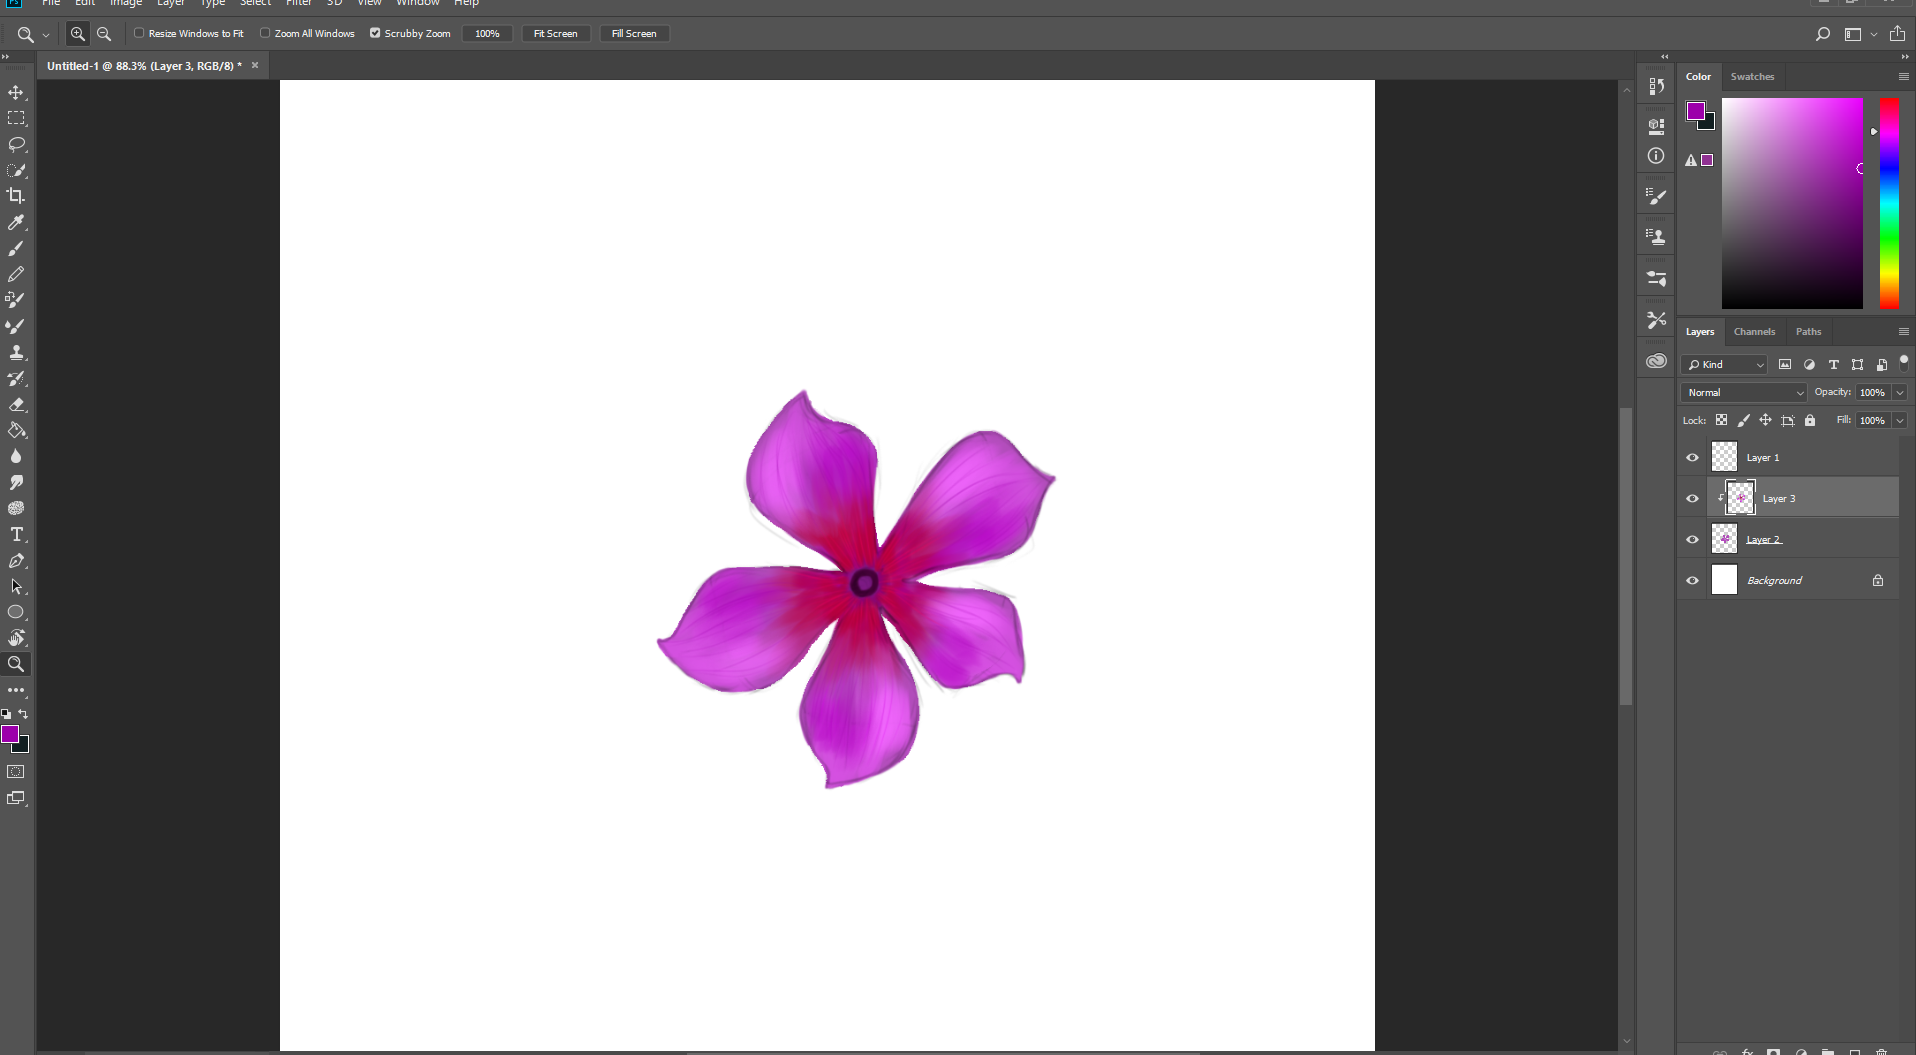Select the Paint Bucket tool
The height and width of the screenshot is (1055, 1916).
[16, 430]
